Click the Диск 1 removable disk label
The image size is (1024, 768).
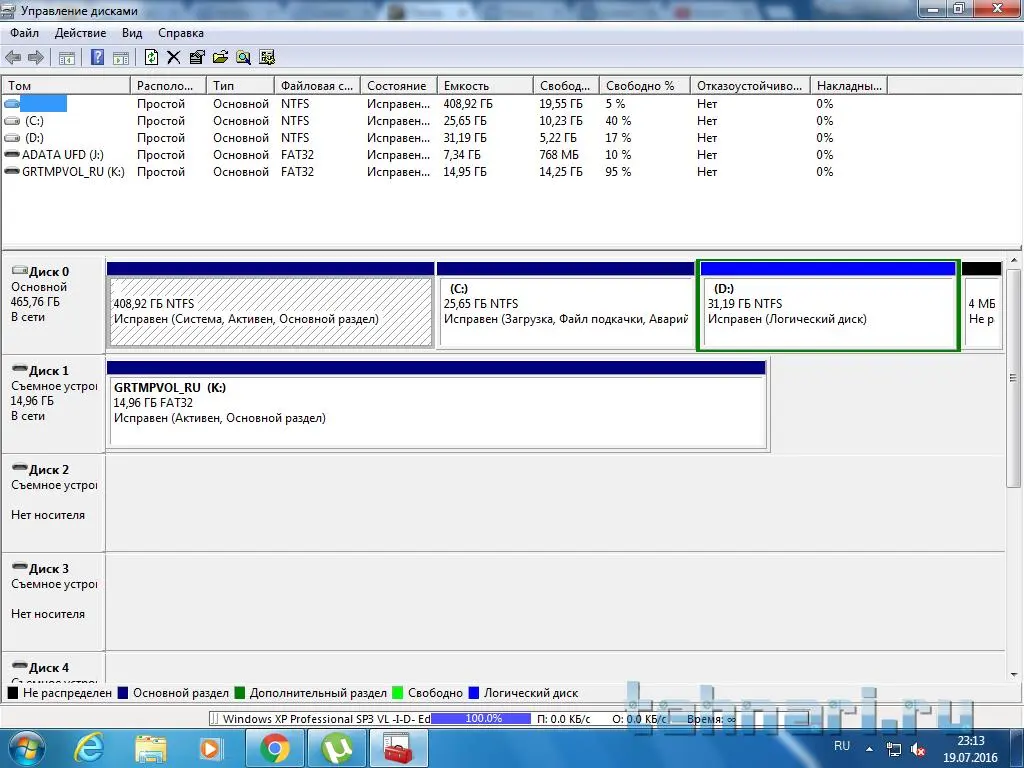[49, 371]
